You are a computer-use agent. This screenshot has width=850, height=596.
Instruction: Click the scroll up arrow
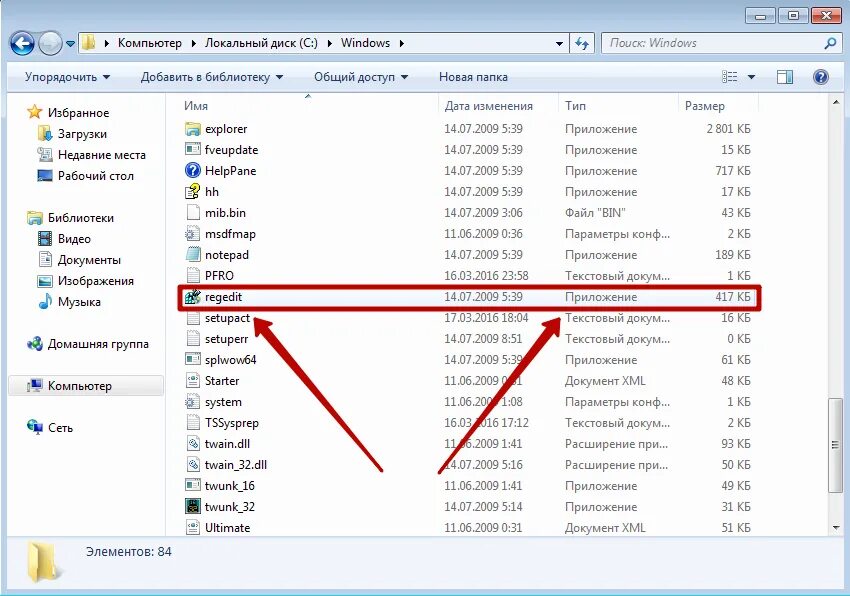pos(835,101)
